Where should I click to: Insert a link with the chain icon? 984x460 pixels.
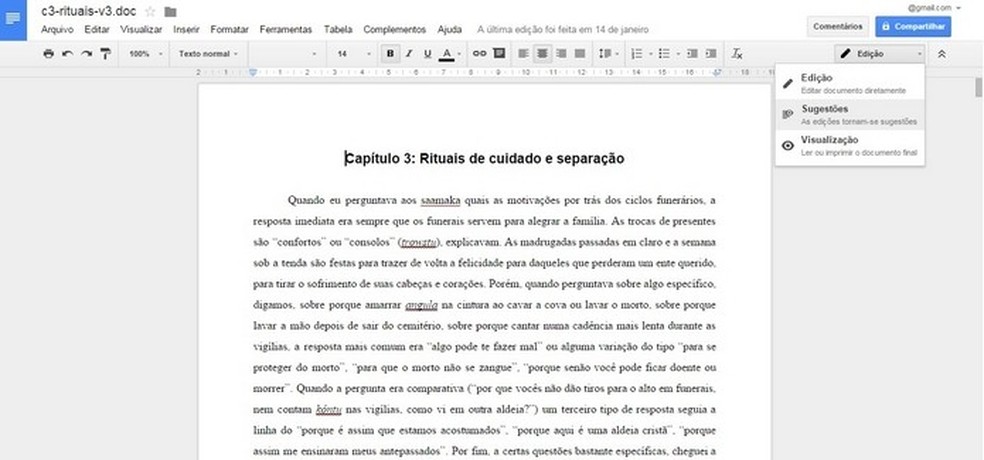point(479,54)
